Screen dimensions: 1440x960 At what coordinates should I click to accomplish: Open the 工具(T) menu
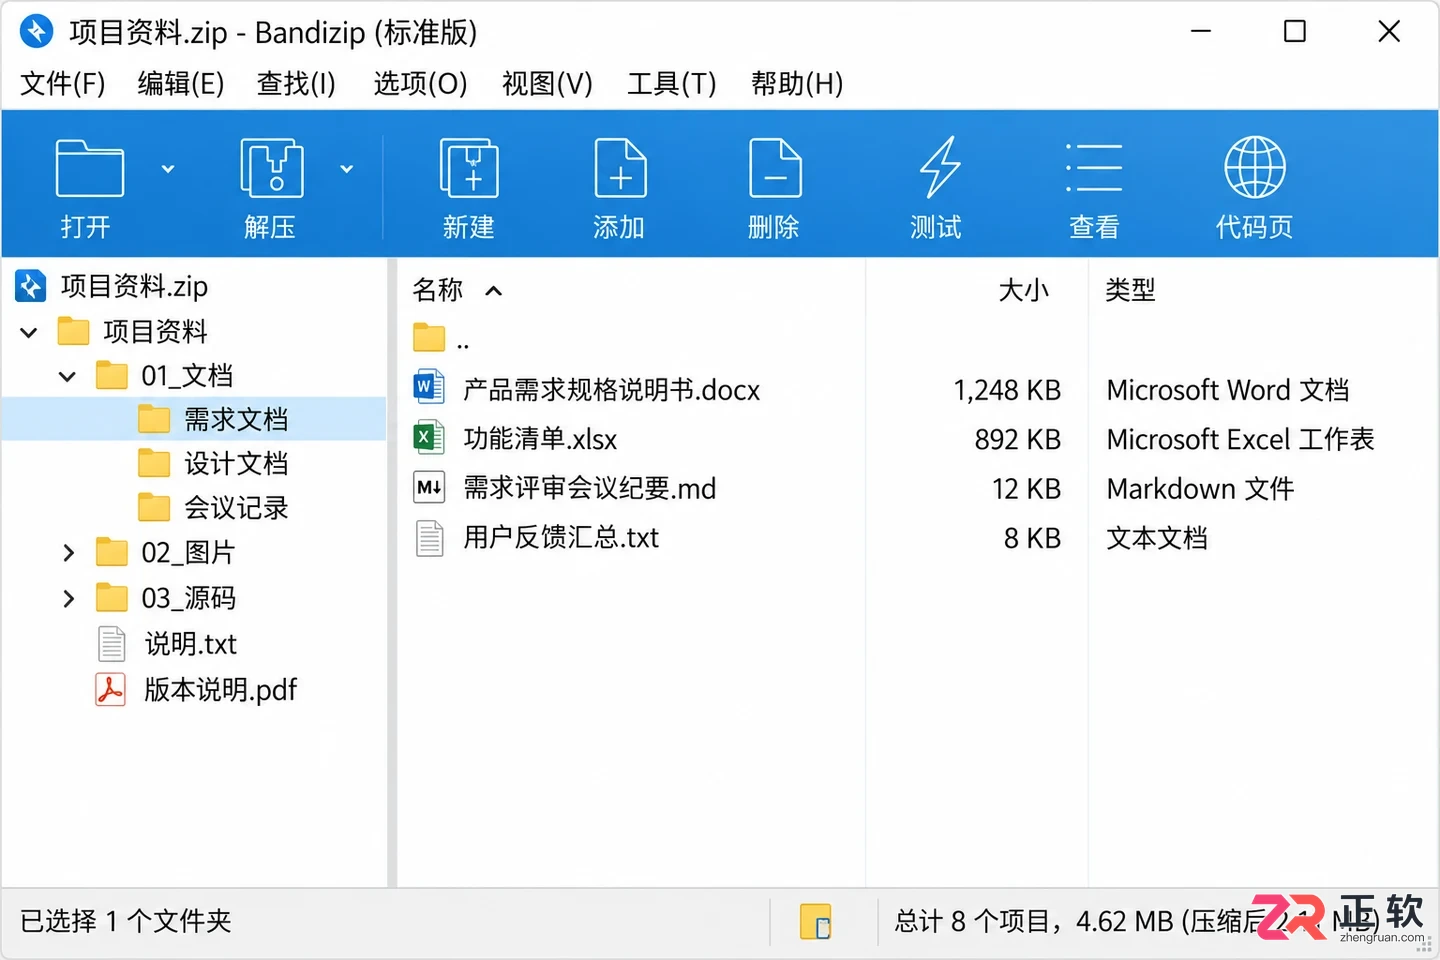click(x=672, y=83)
